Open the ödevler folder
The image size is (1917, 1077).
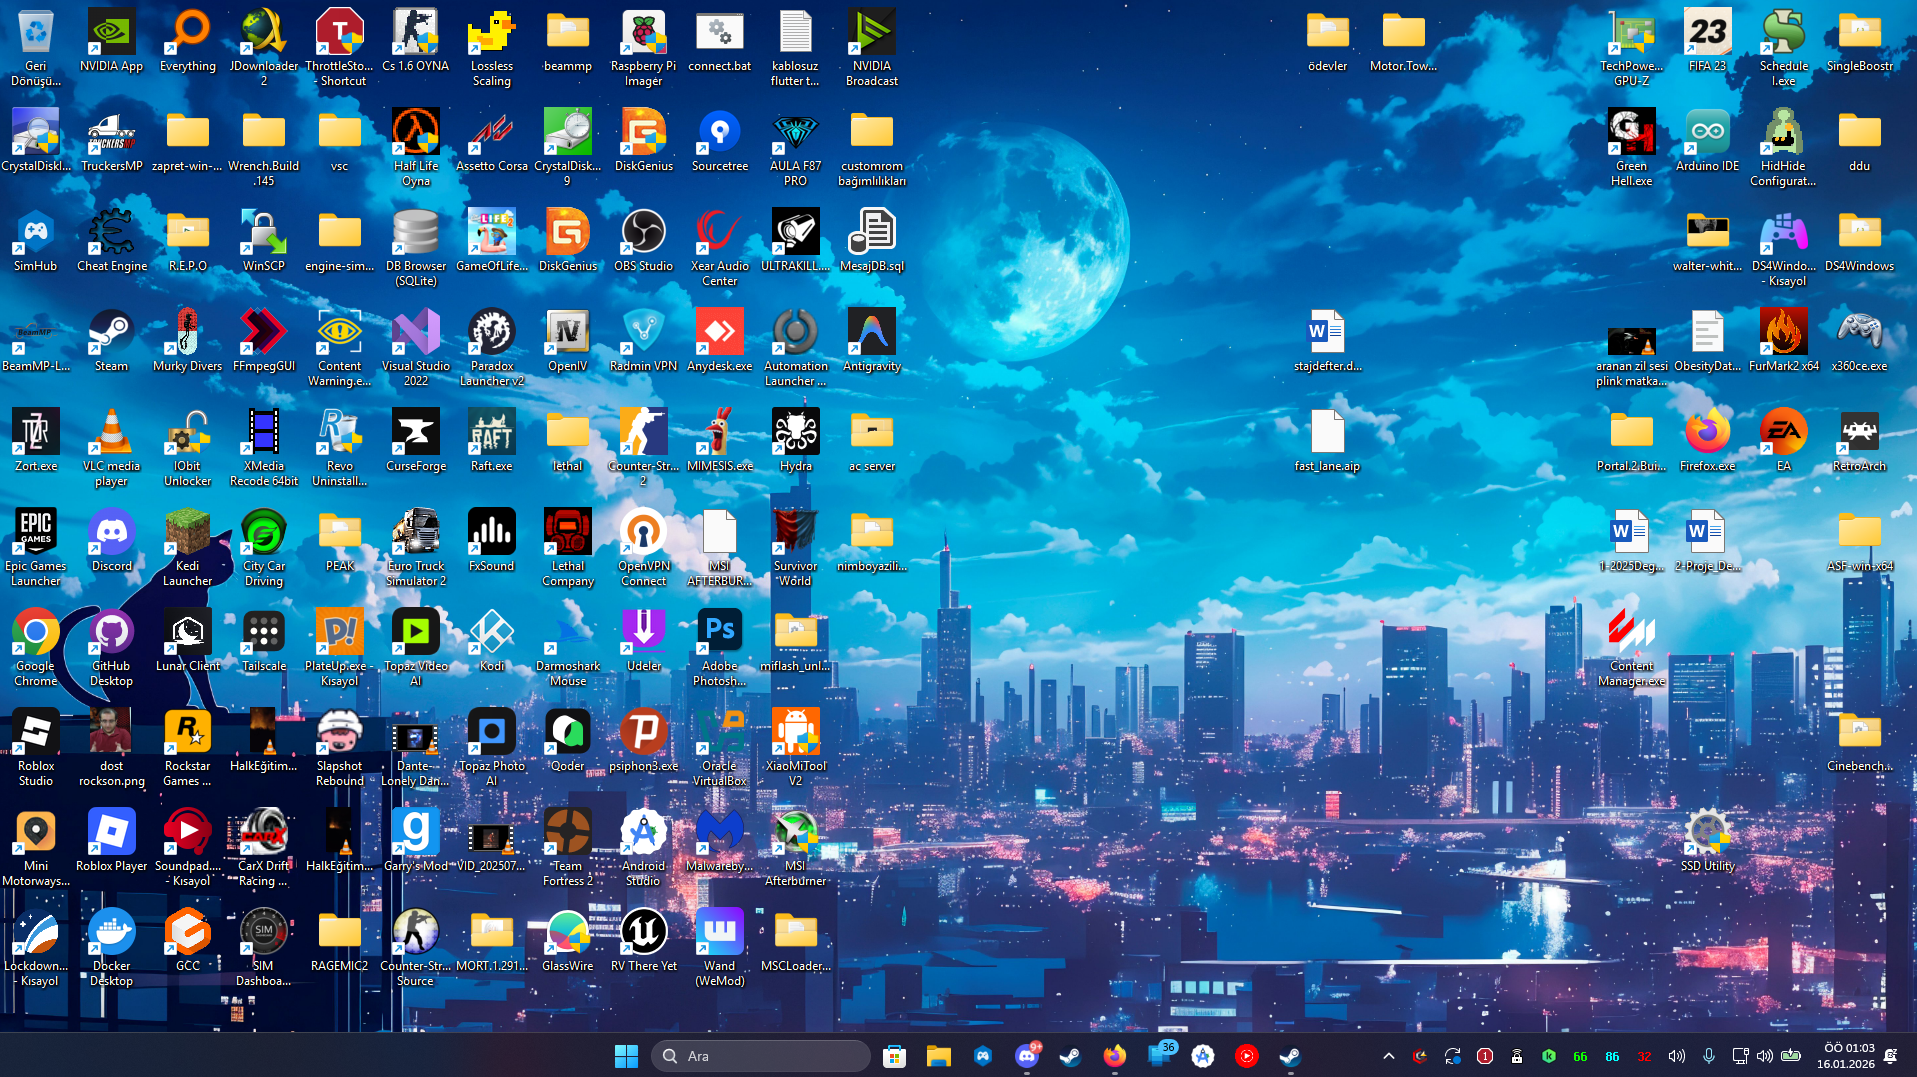pos(1327,41)
